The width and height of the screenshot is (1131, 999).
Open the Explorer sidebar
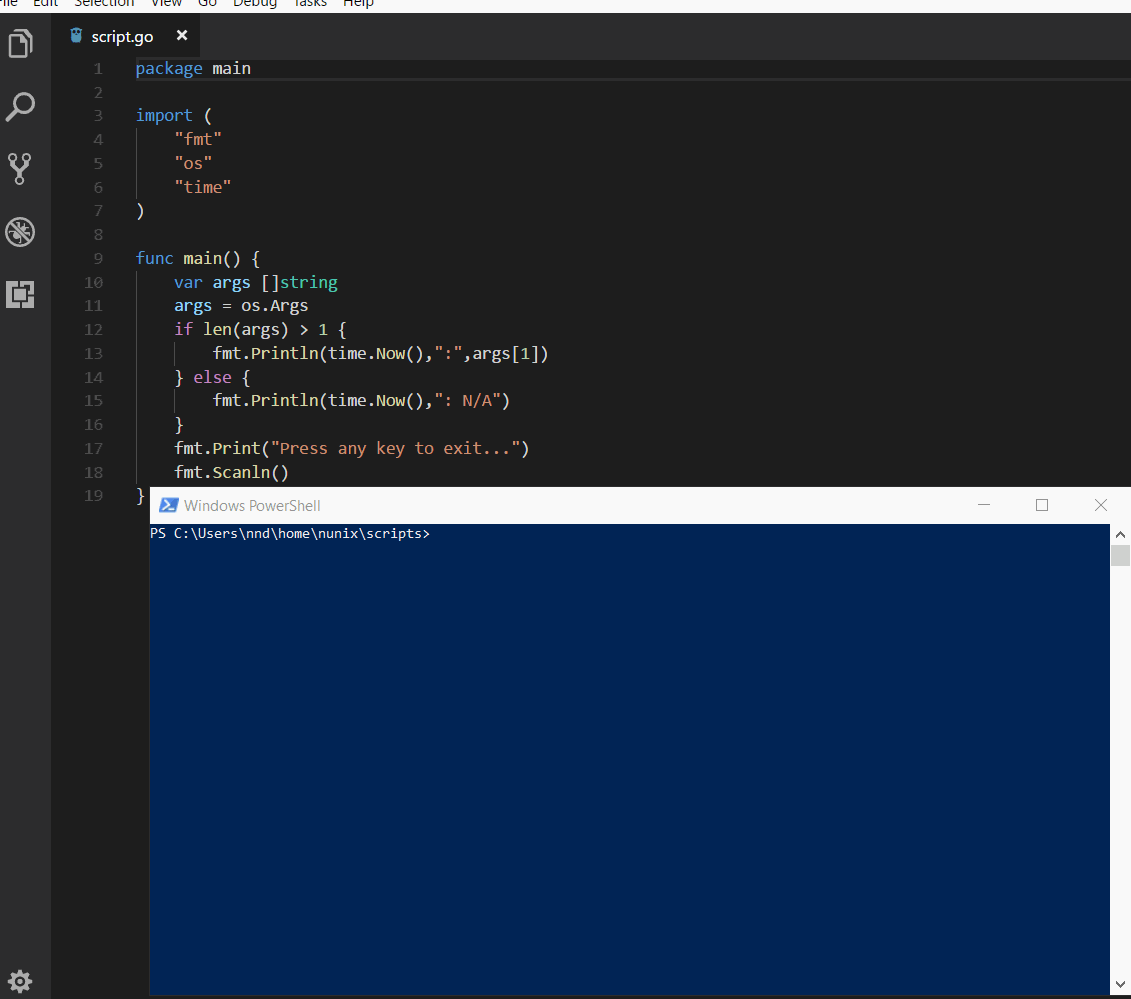[20, 44]
